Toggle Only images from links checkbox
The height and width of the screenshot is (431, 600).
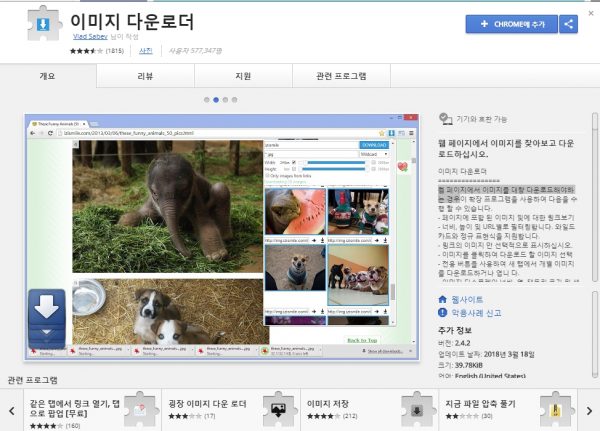(267, 175)
